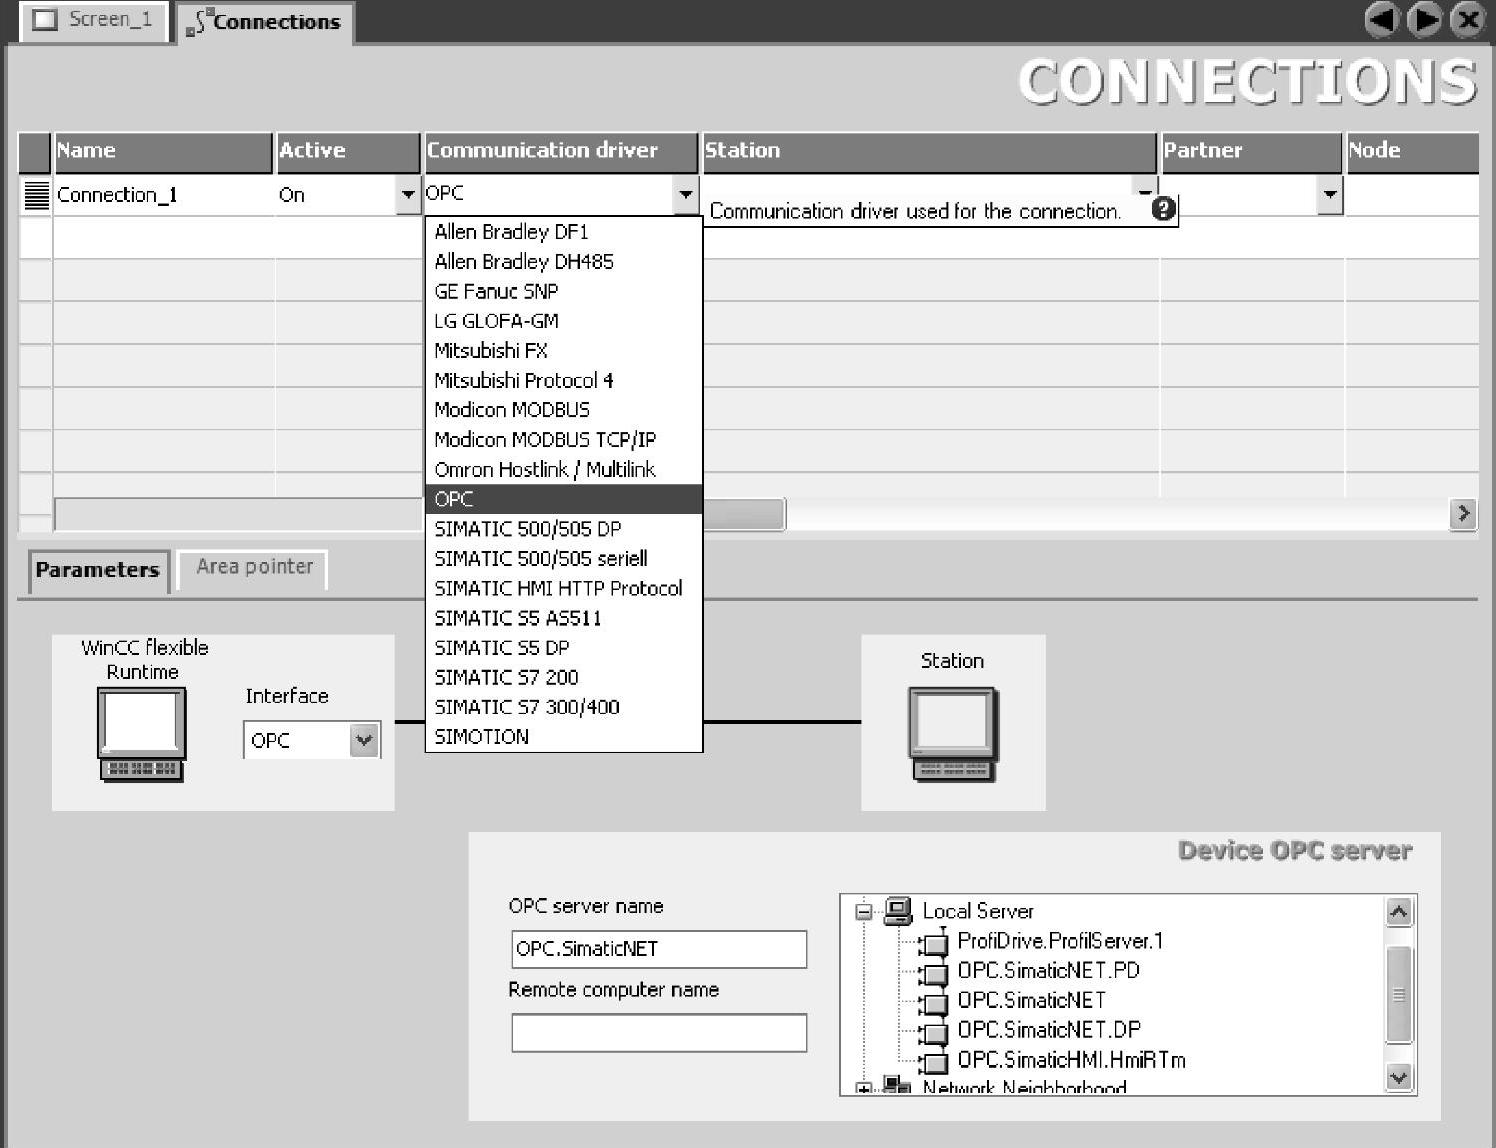1496x1148 pixels.
Task: Choose SIMATIC 500/505 DP driver
Action: [564, 529]
